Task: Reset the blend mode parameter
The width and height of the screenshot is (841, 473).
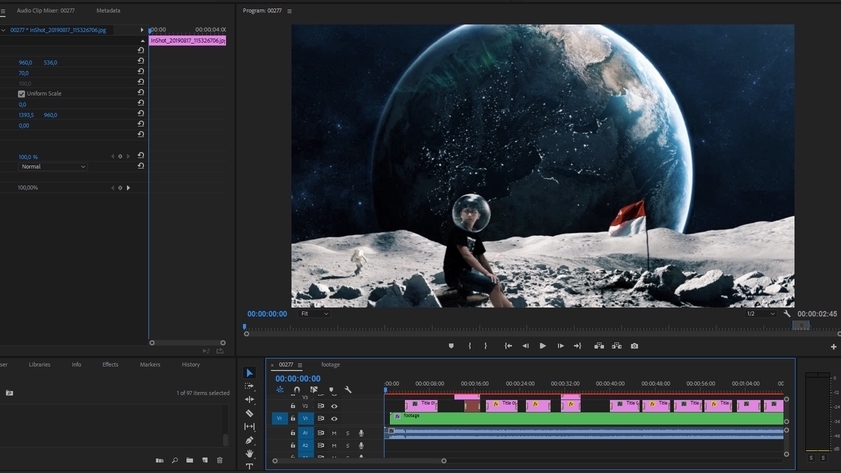Action: pos(141,166)
